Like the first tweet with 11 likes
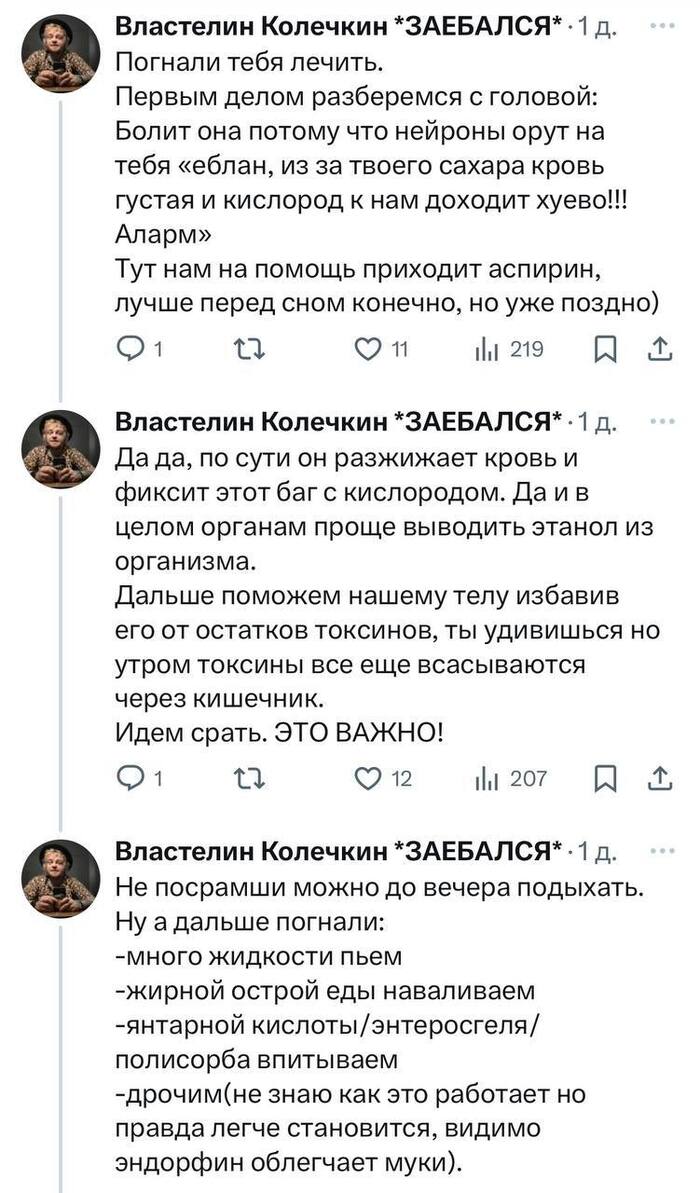 tap(370, 349)
